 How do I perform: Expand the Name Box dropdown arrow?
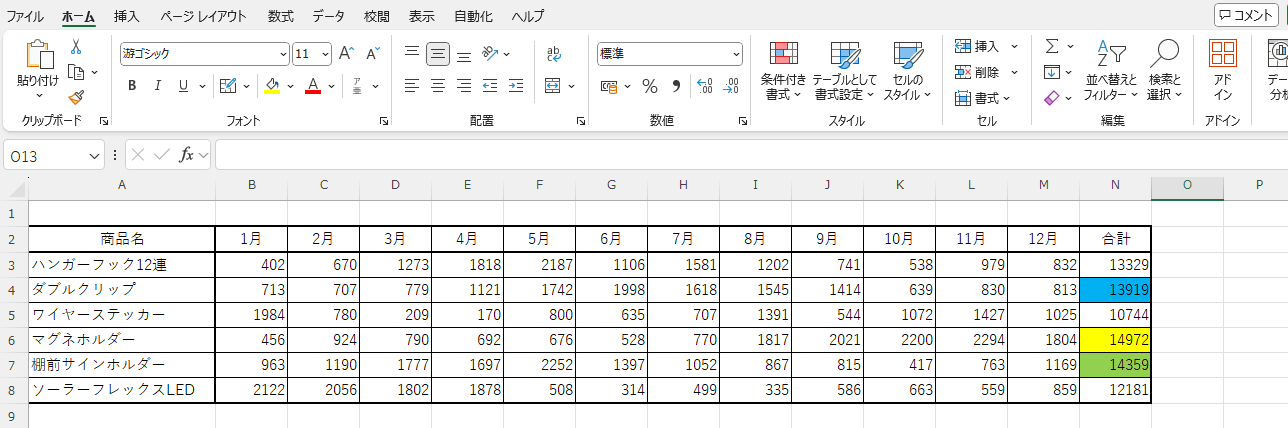(95, 155)
